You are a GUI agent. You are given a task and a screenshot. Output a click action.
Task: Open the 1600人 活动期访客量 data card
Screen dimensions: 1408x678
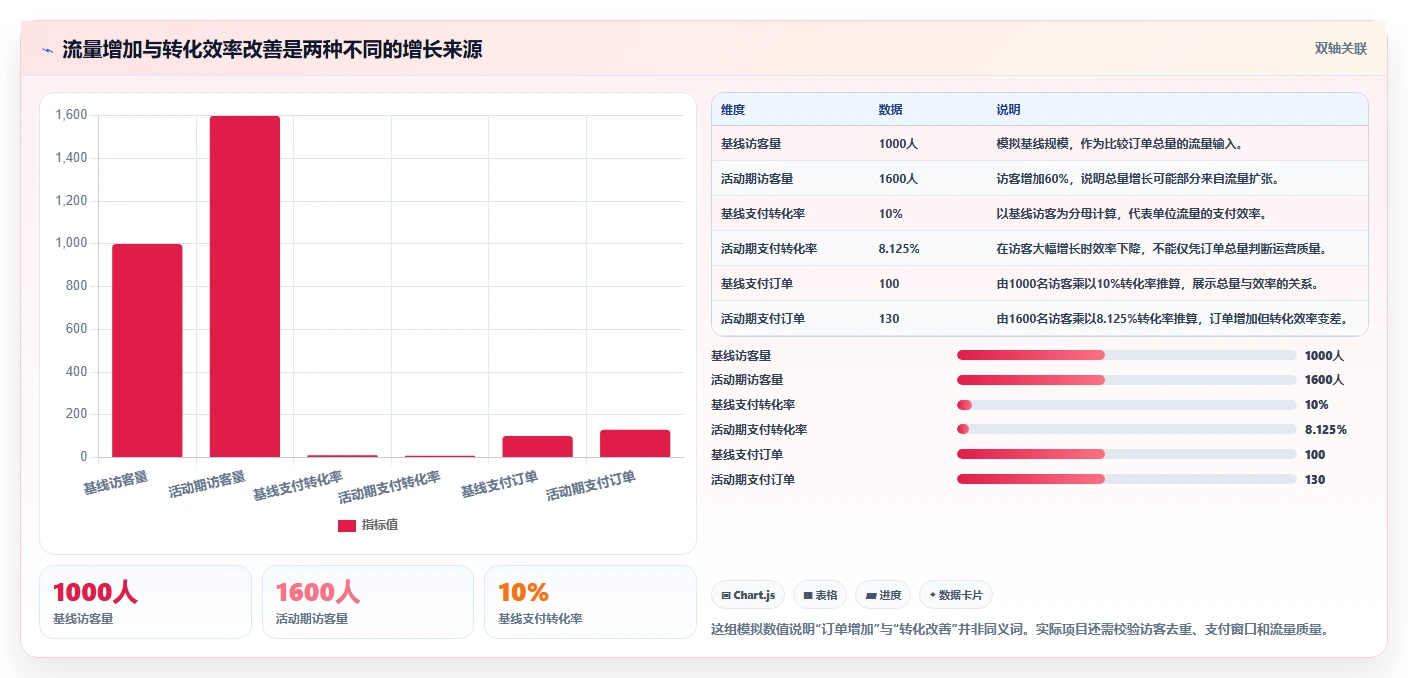point(368,602)
